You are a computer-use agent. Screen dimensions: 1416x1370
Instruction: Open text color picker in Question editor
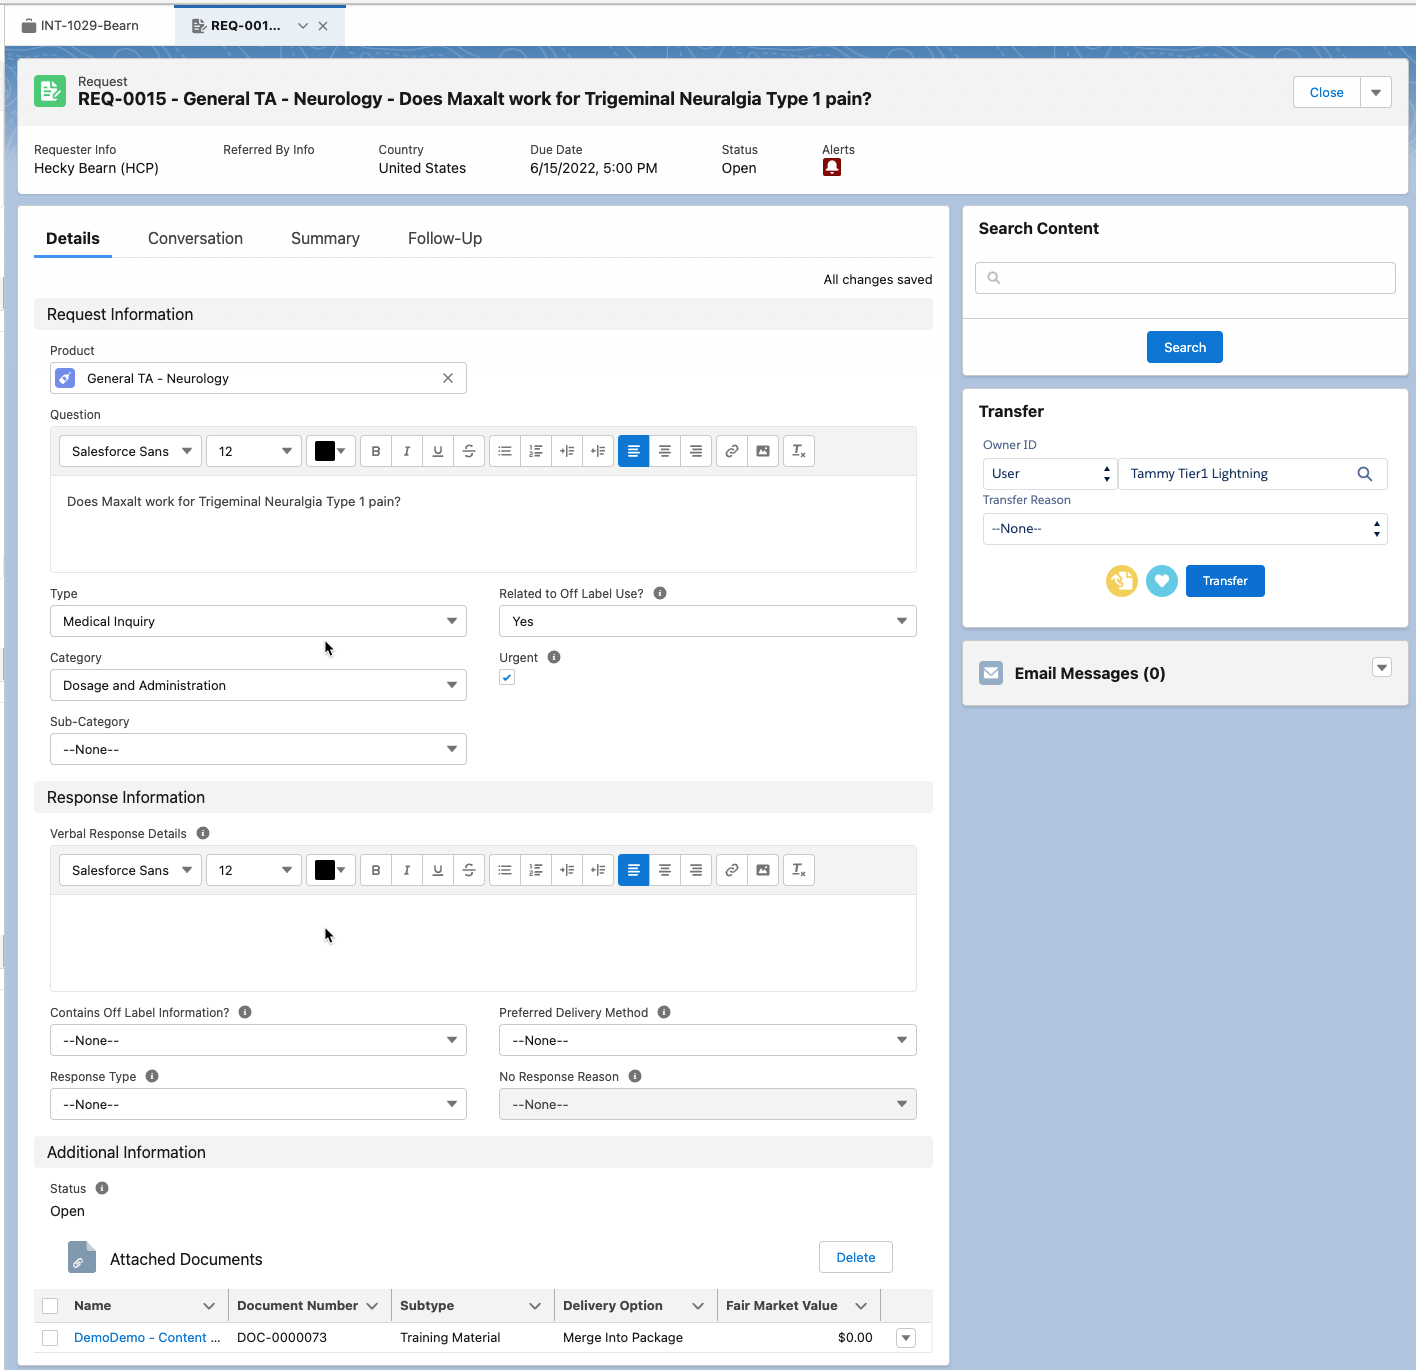point(330,451)
